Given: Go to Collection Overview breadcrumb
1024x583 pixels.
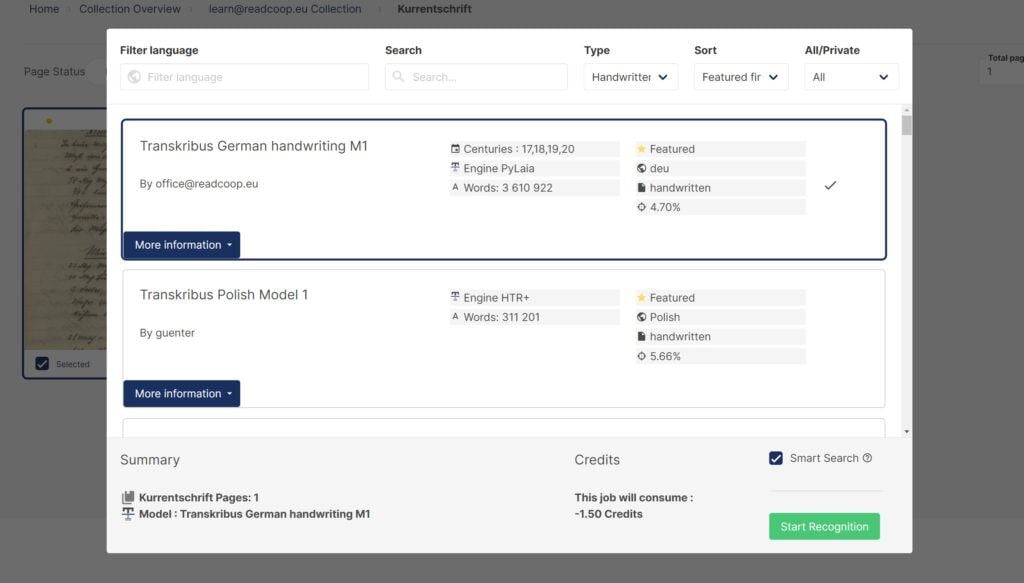Looking at the screenshot, I should coord(130,9).
